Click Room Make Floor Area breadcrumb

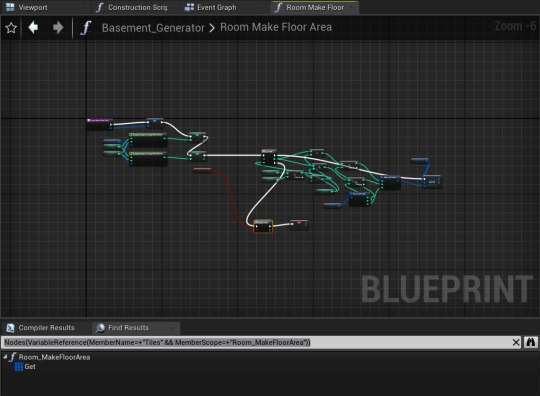coord(276,27)
